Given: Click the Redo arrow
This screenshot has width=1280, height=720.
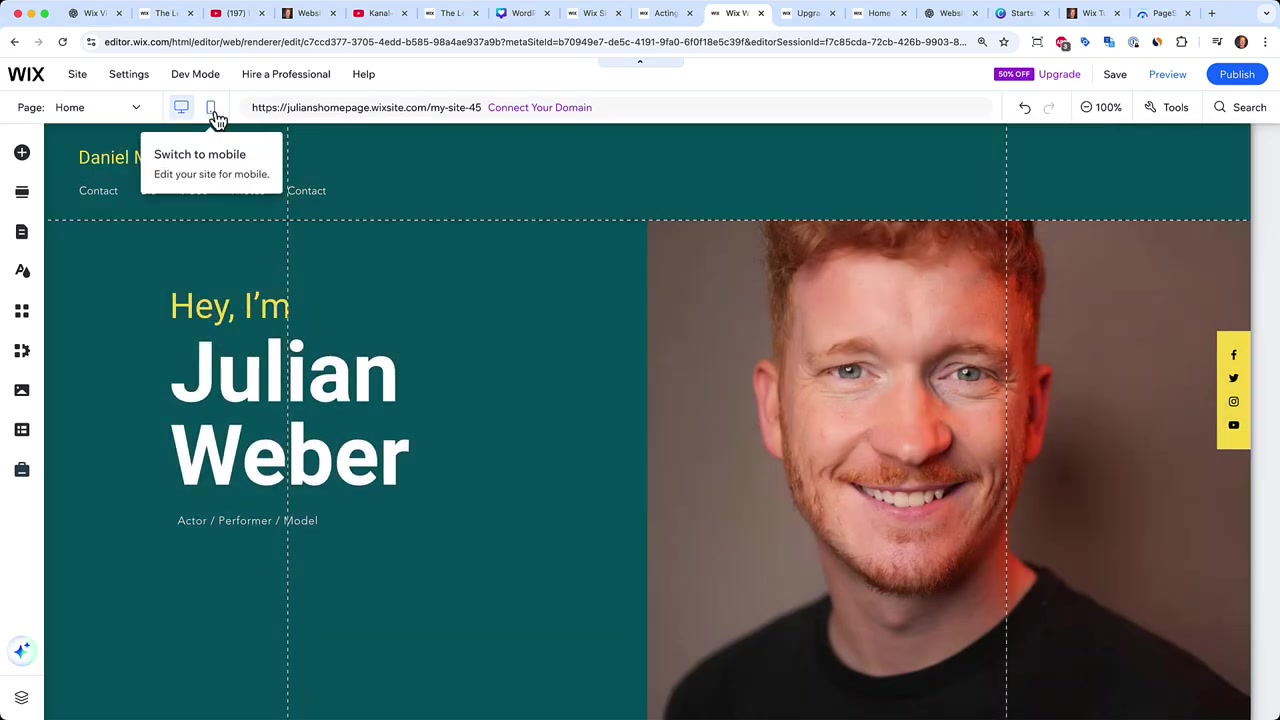Looking at the screenshot, I should point(1049,107).
